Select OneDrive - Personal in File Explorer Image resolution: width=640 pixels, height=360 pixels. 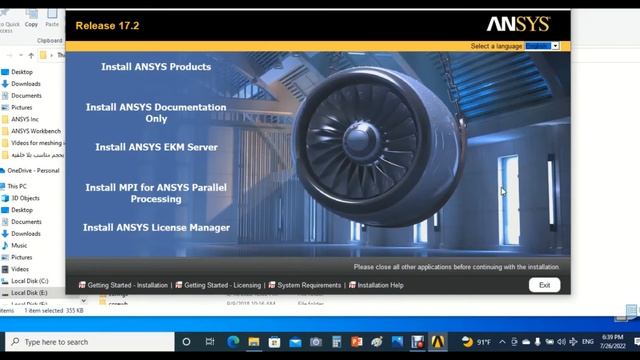tap(33, 171)
